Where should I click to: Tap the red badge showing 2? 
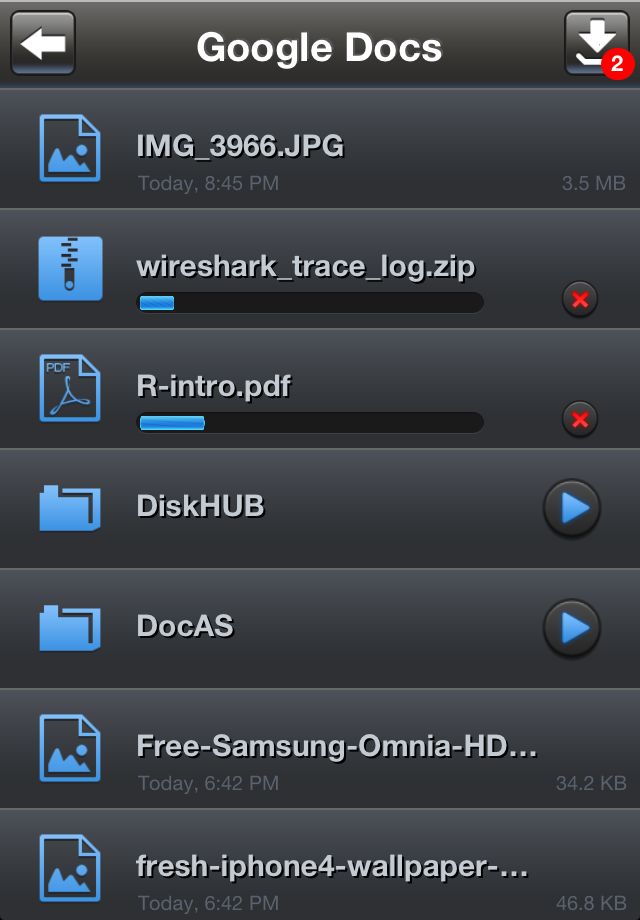(x=617, y=63)
